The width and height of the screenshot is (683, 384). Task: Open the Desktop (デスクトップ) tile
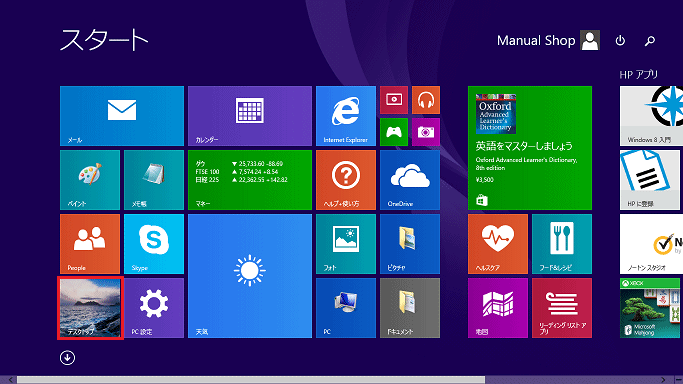90,308
